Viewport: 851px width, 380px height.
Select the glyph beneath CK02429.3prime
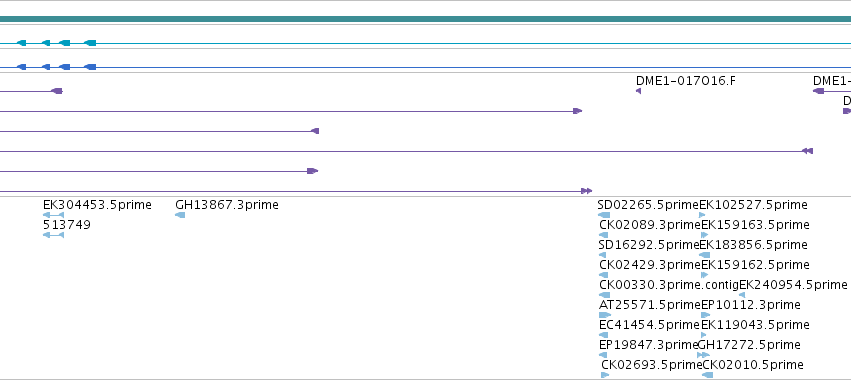coord(603,275)
